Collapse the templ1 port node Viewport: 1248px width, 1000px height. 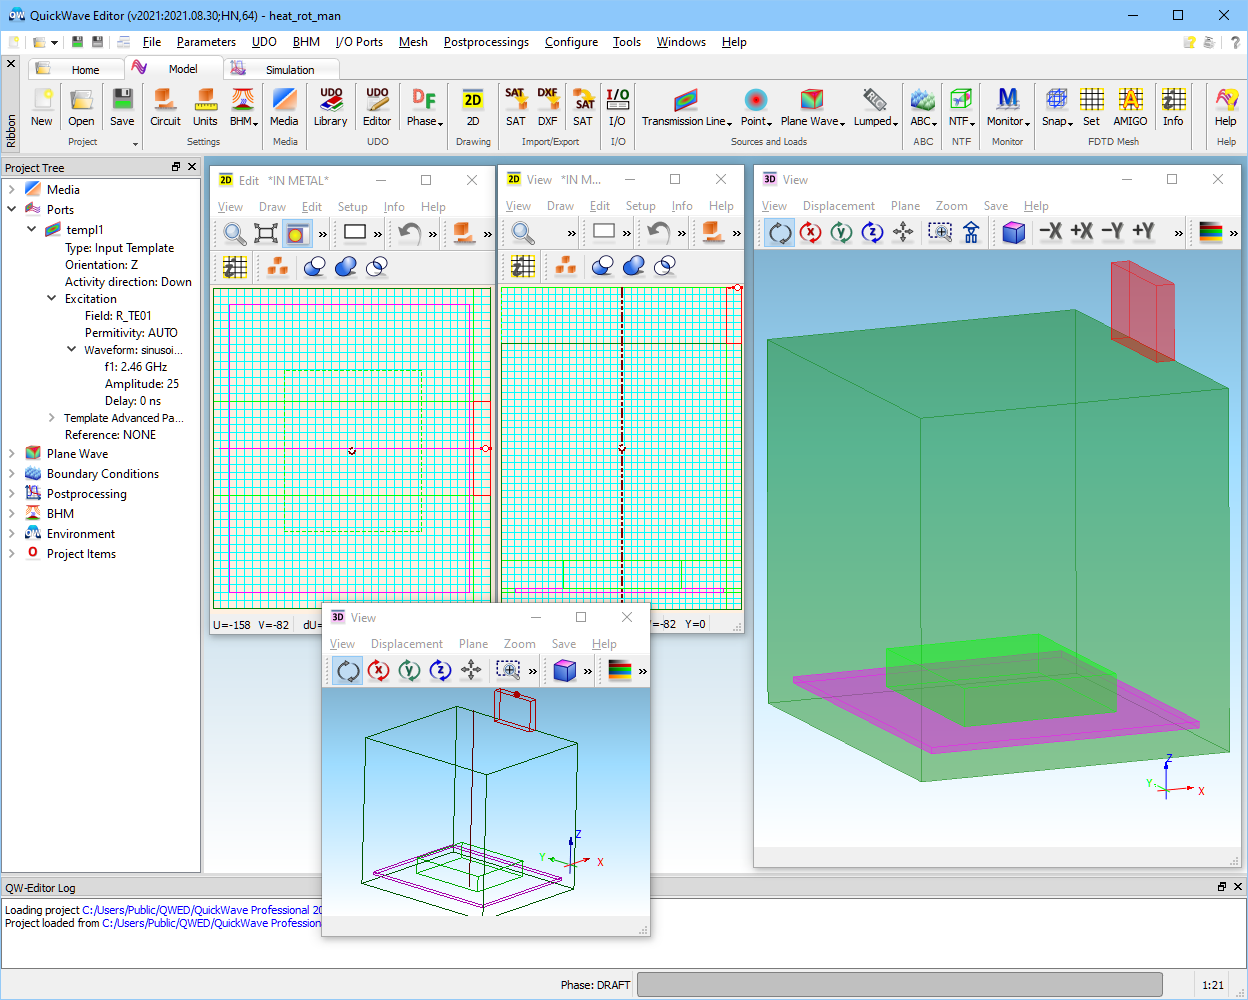click(32, 229)
